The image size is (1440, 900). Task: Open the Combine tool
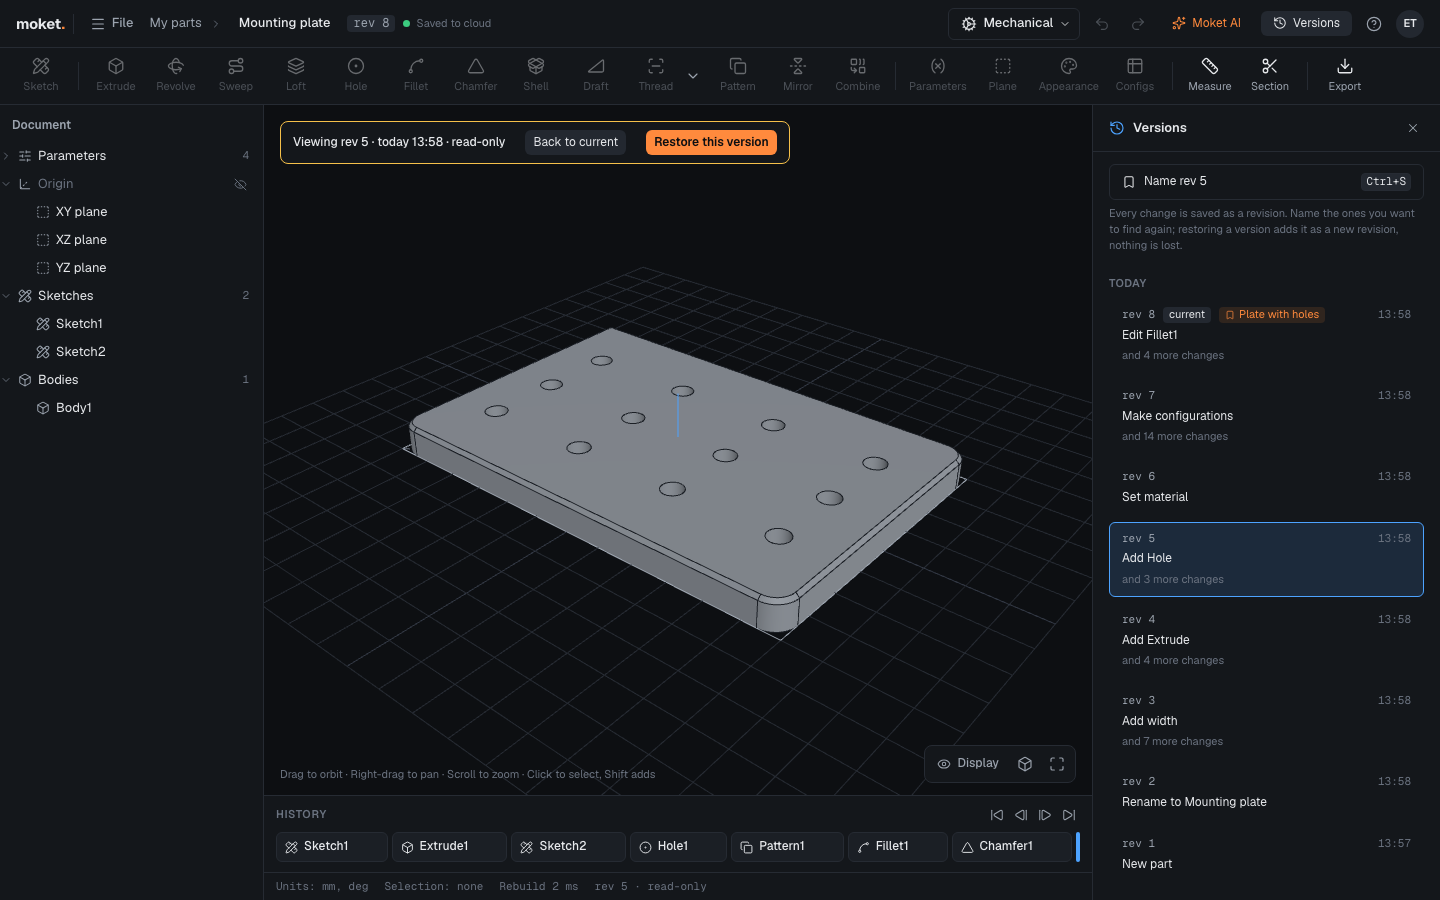pos(858,75)
